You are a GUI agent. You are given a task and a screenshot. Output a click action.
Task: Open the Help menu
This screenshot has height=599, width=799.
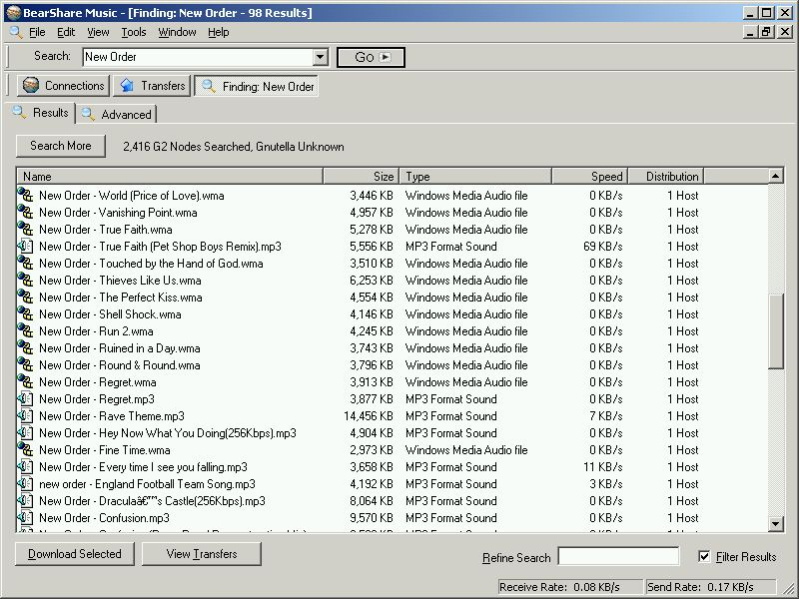pos(218,32)
